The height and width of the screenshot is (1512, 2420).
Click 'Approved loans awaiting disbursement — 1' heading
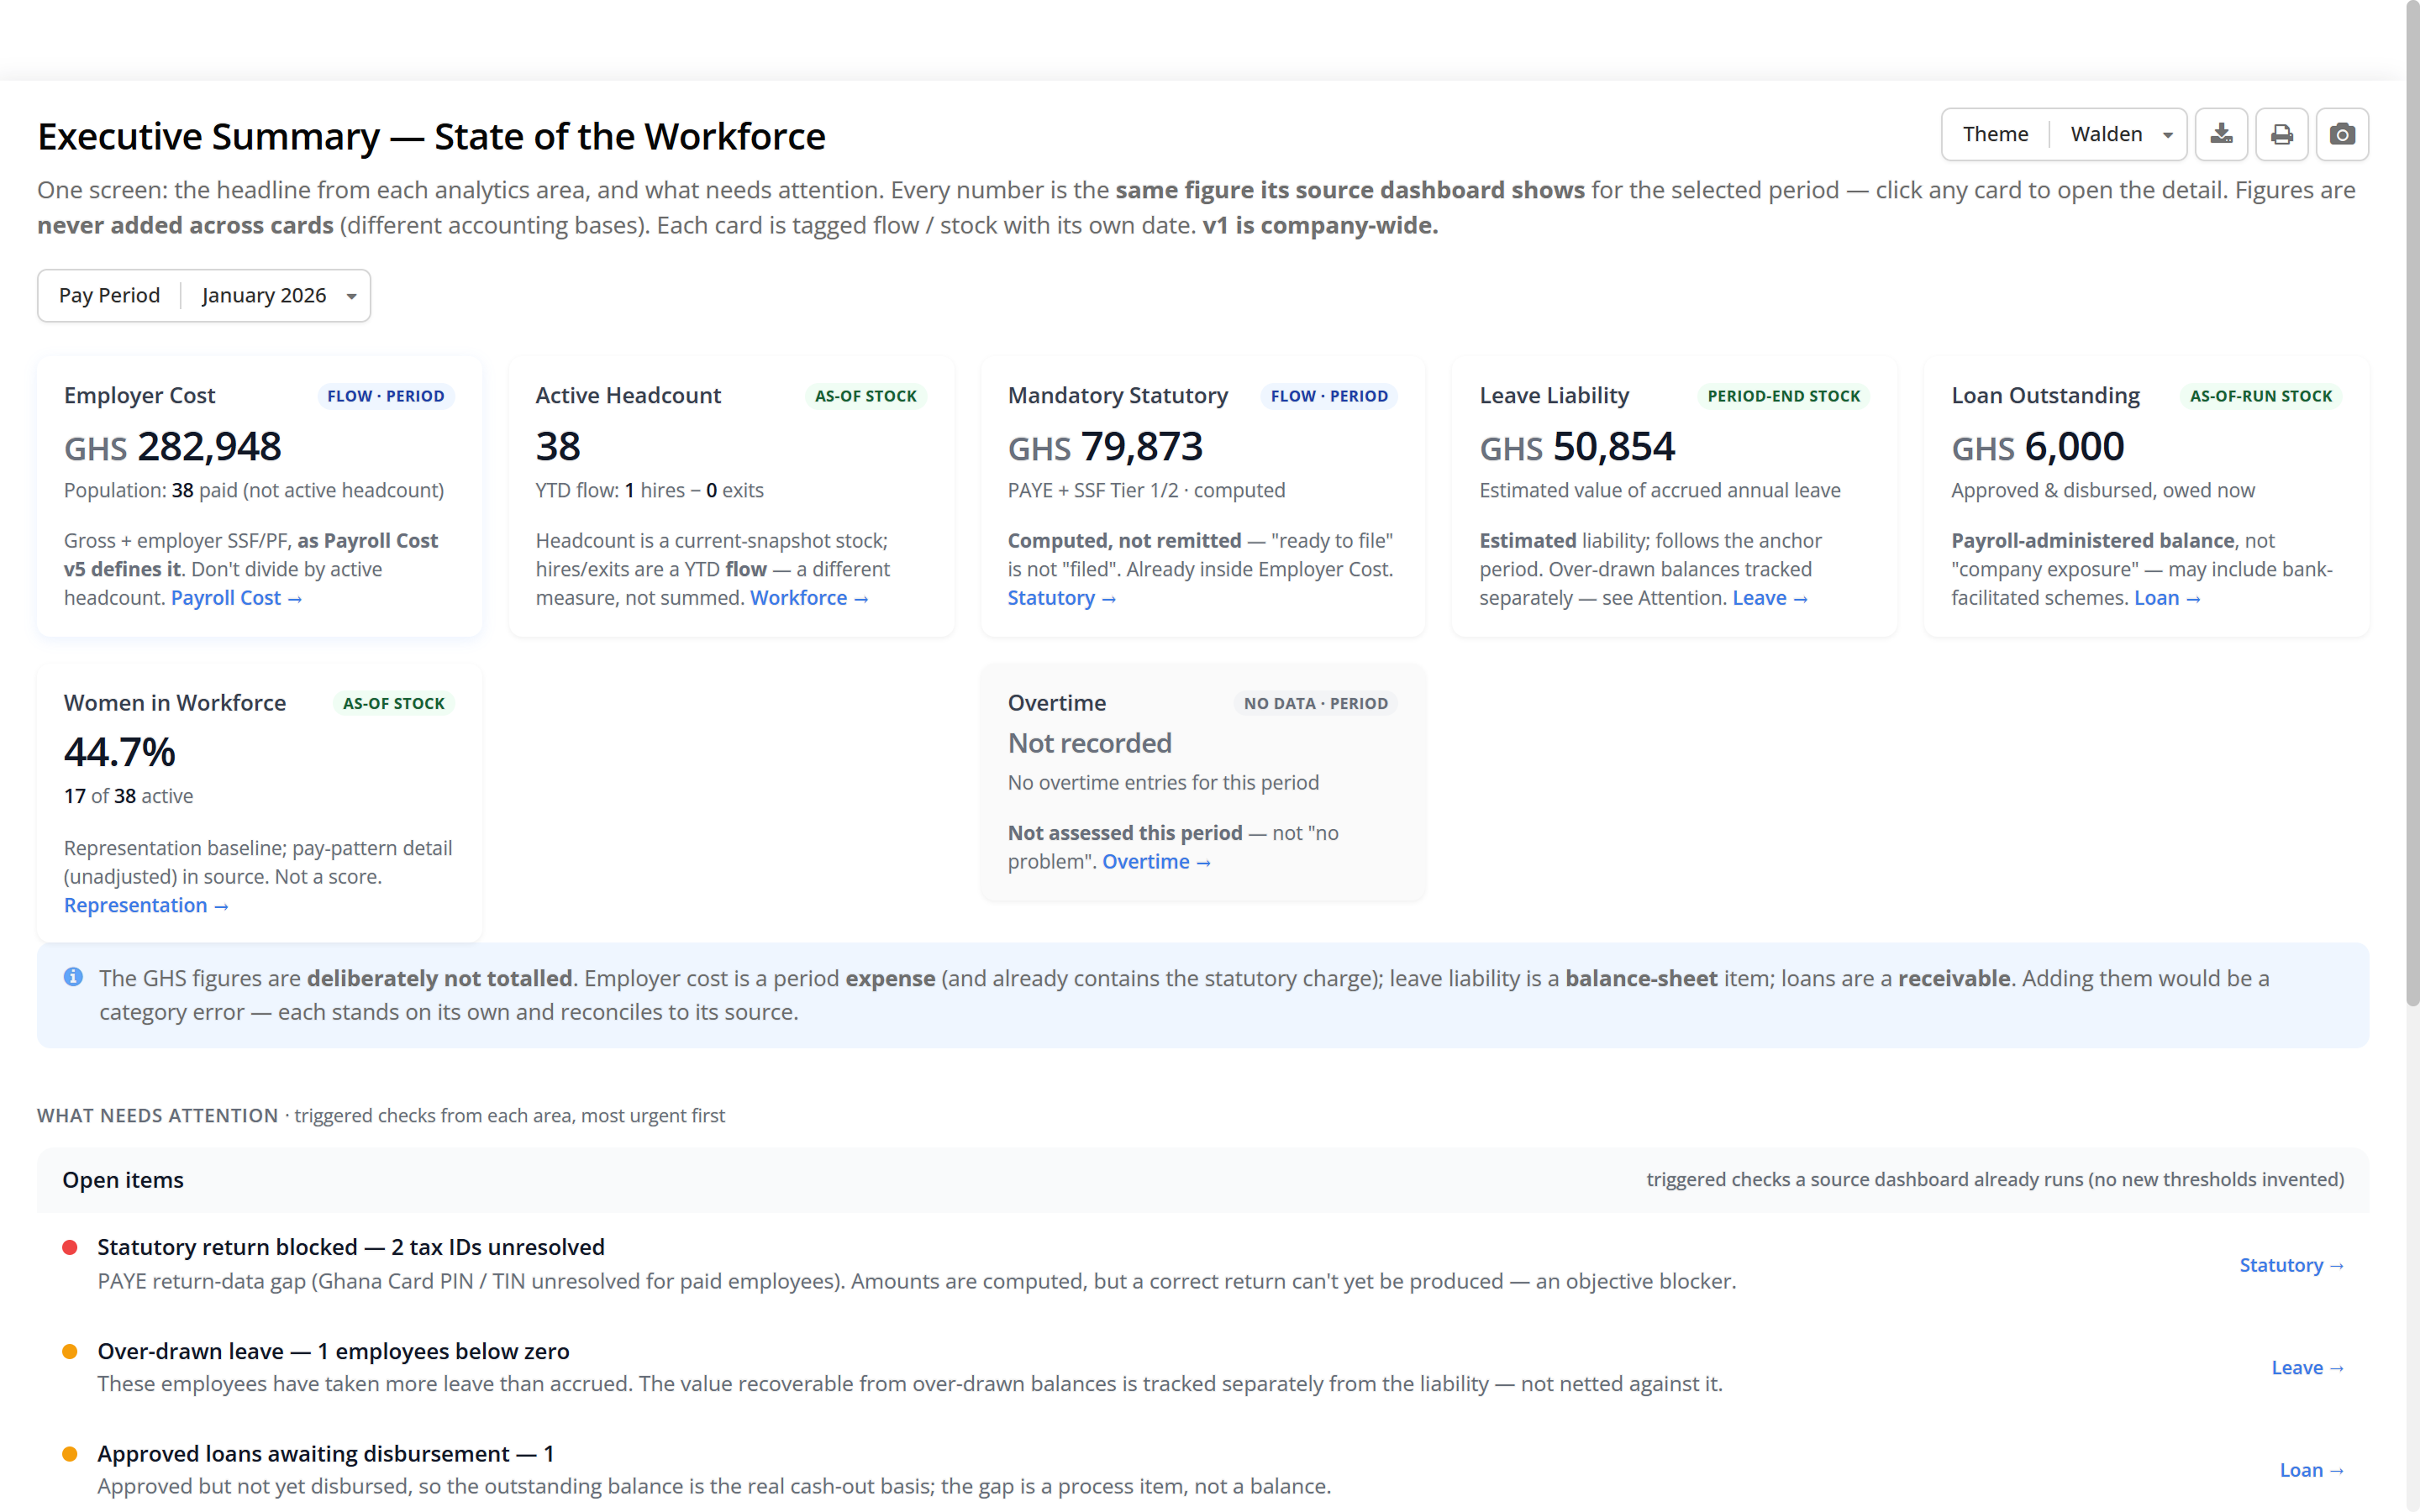(x=325, y=1453)
